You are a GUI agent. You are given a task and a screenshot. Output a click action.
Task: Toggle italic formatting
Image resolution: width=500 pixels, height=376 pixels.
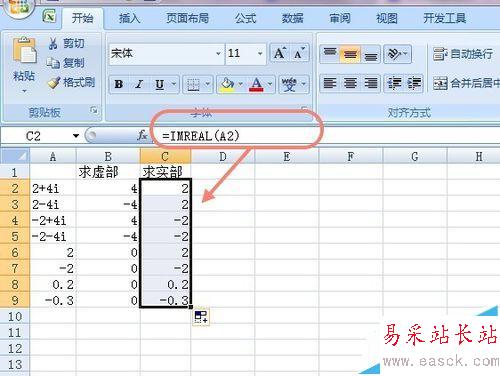point(139,84)
